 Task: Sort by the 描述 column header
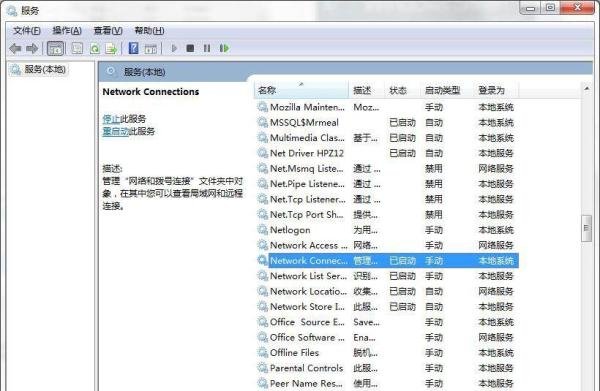[x=367, y=90]
